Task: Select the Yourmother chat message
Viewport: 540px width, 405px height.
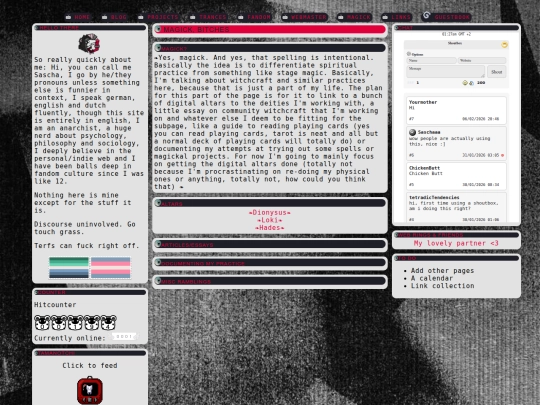Action: [456, 111]
